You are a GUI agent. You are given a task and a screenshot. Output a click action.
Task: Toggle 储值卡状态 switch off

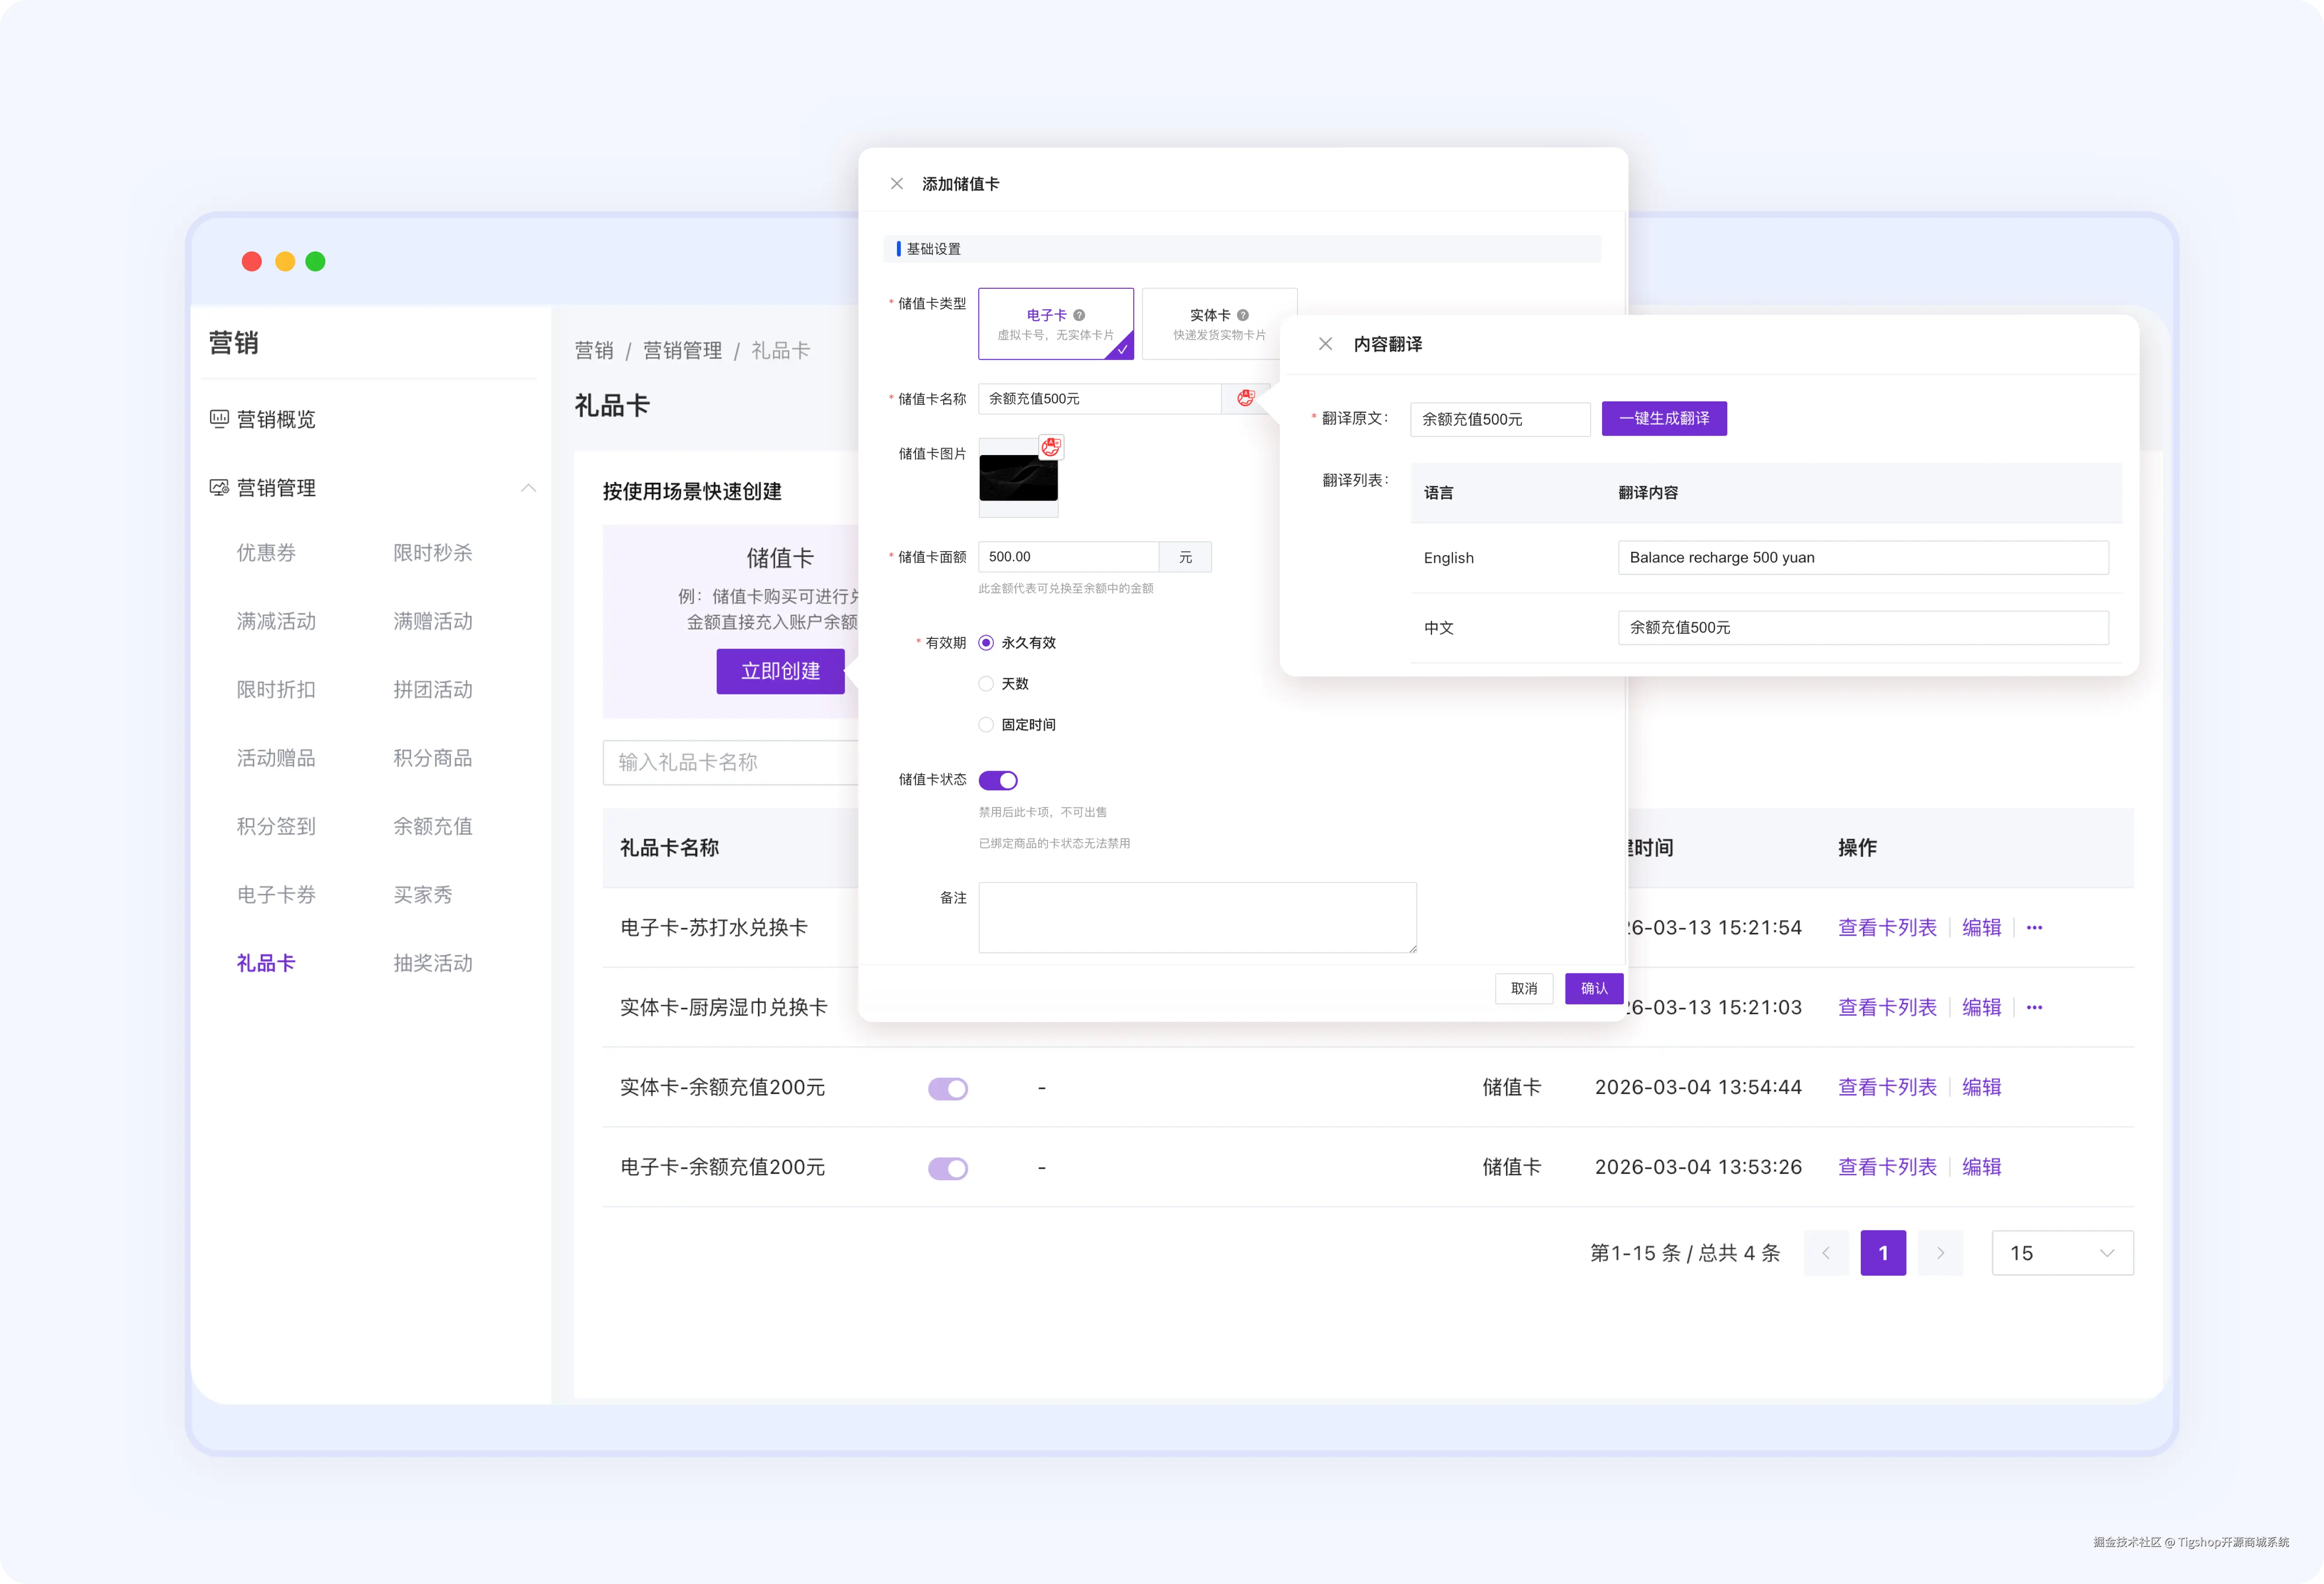(x=997, y=780)
